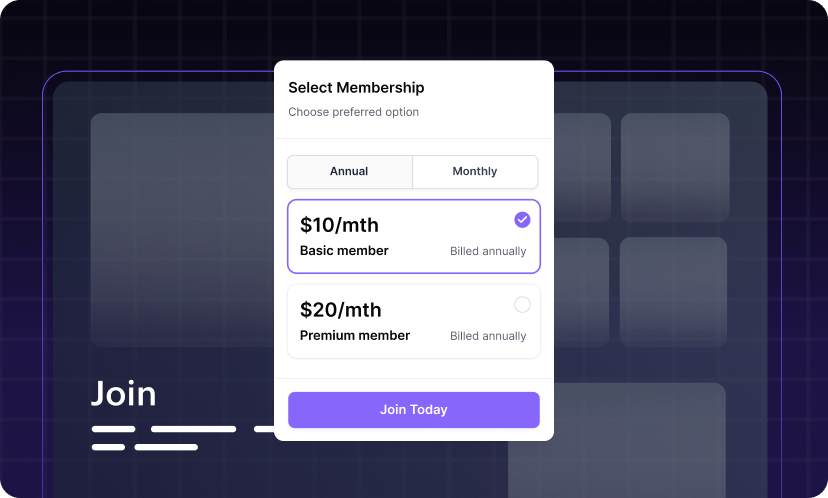Switch to the Monthly billing tab

tap(475, 172)
